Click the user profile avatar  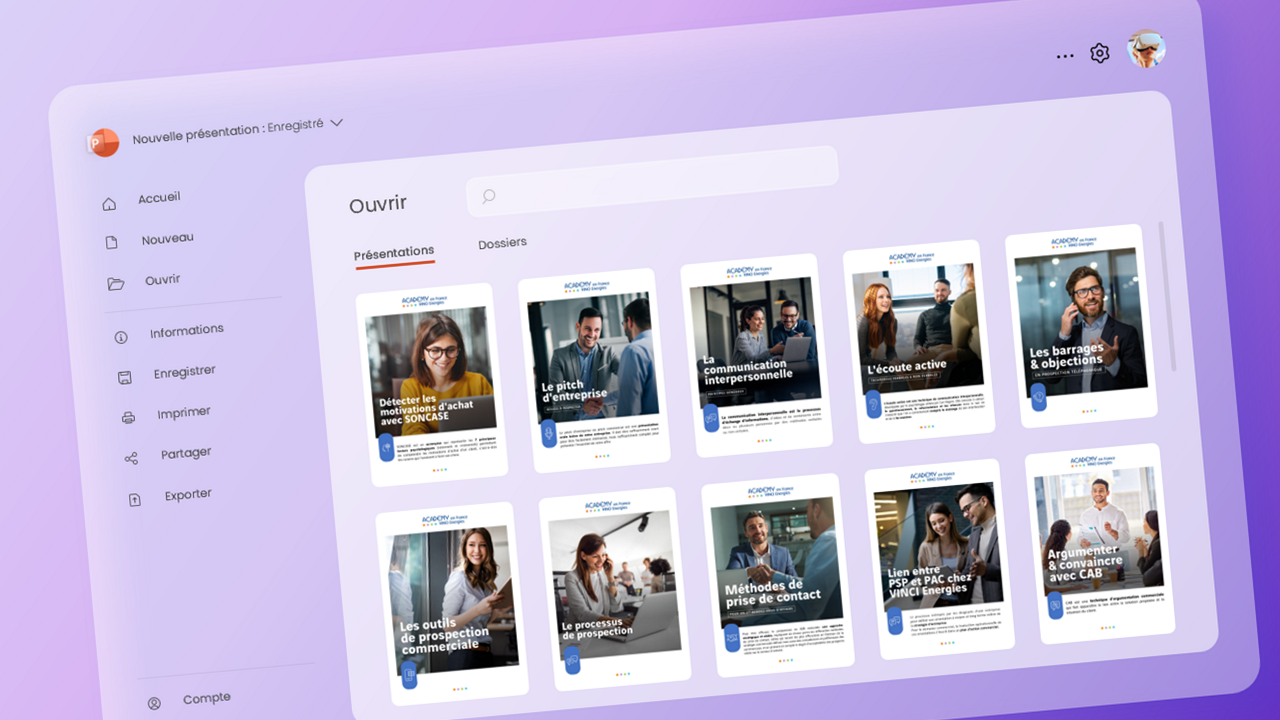1146,48
